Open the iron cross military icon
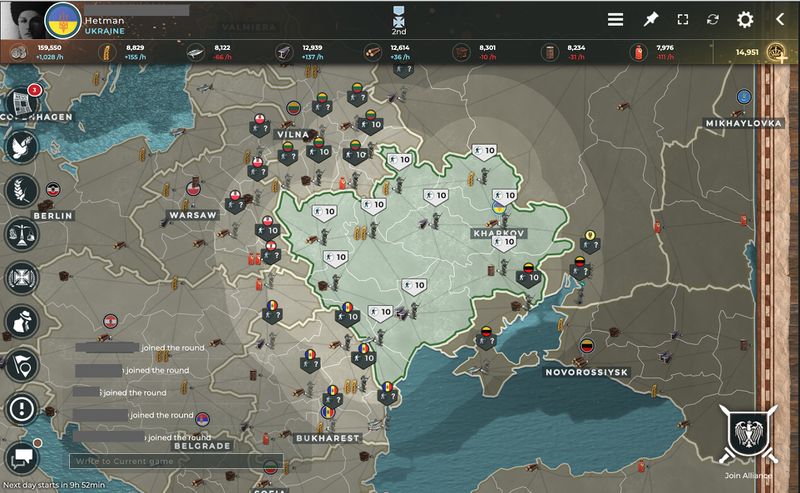 (x=22, y=278)
